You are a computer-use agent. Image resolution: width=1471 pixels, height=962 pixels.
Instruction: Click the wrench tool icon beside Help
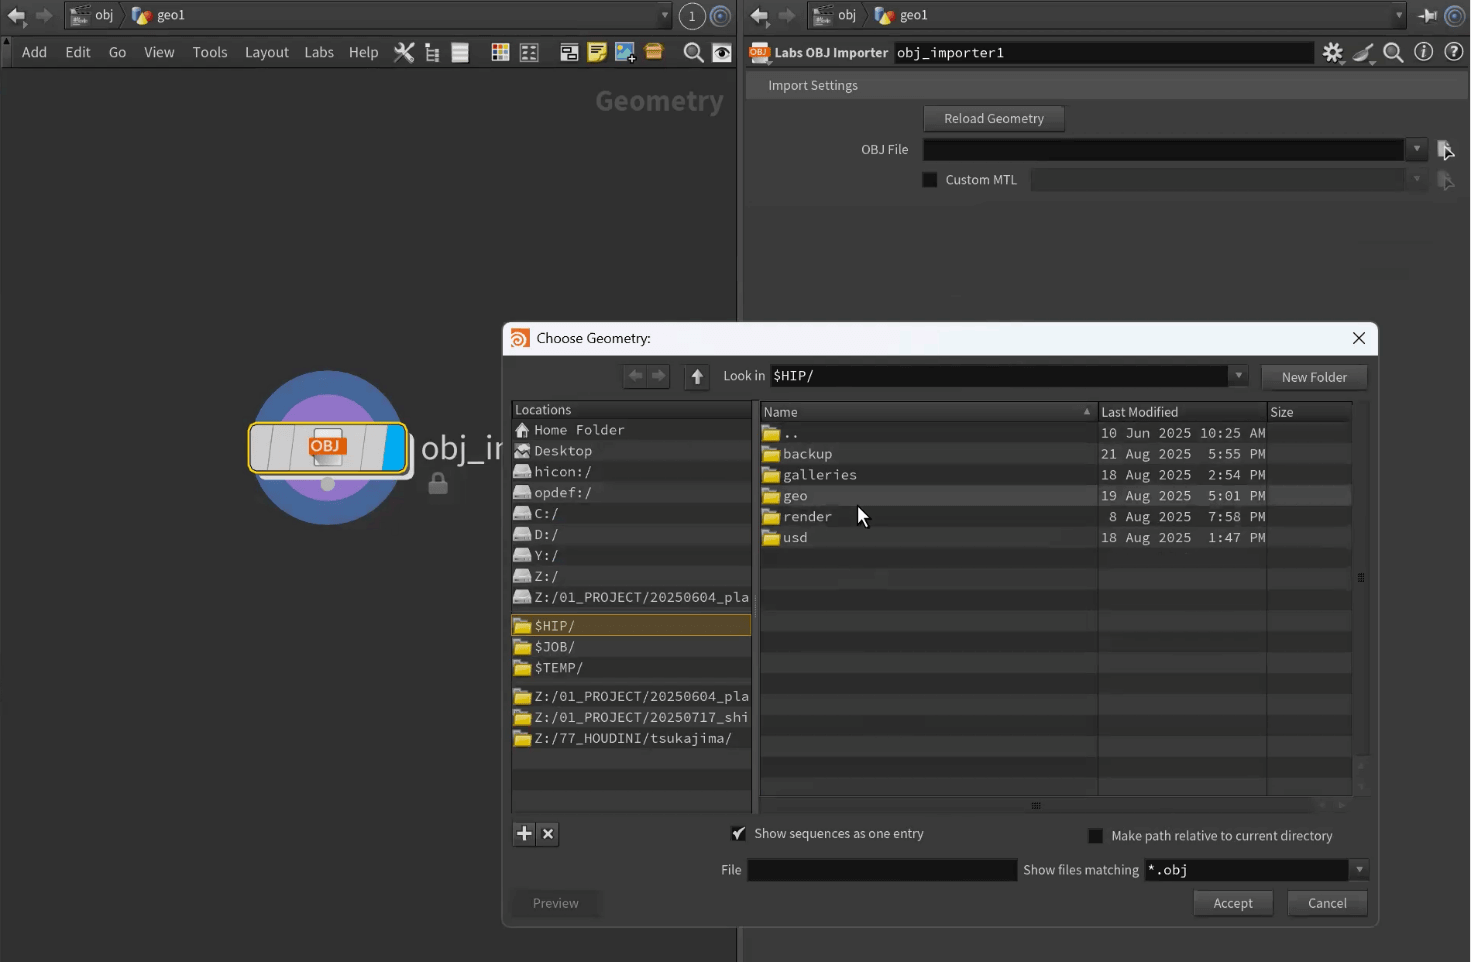point(404,52)
